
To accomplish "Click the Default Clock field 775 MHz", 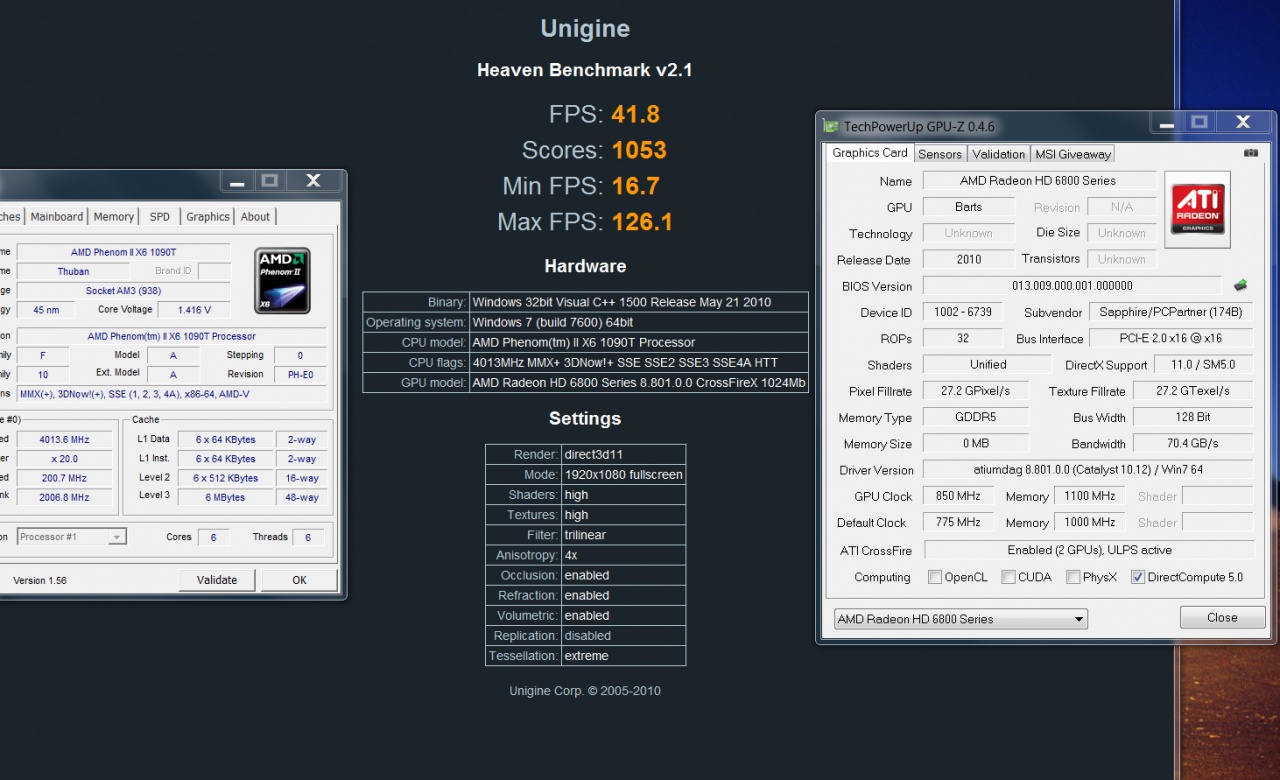I will pos(959,522).
